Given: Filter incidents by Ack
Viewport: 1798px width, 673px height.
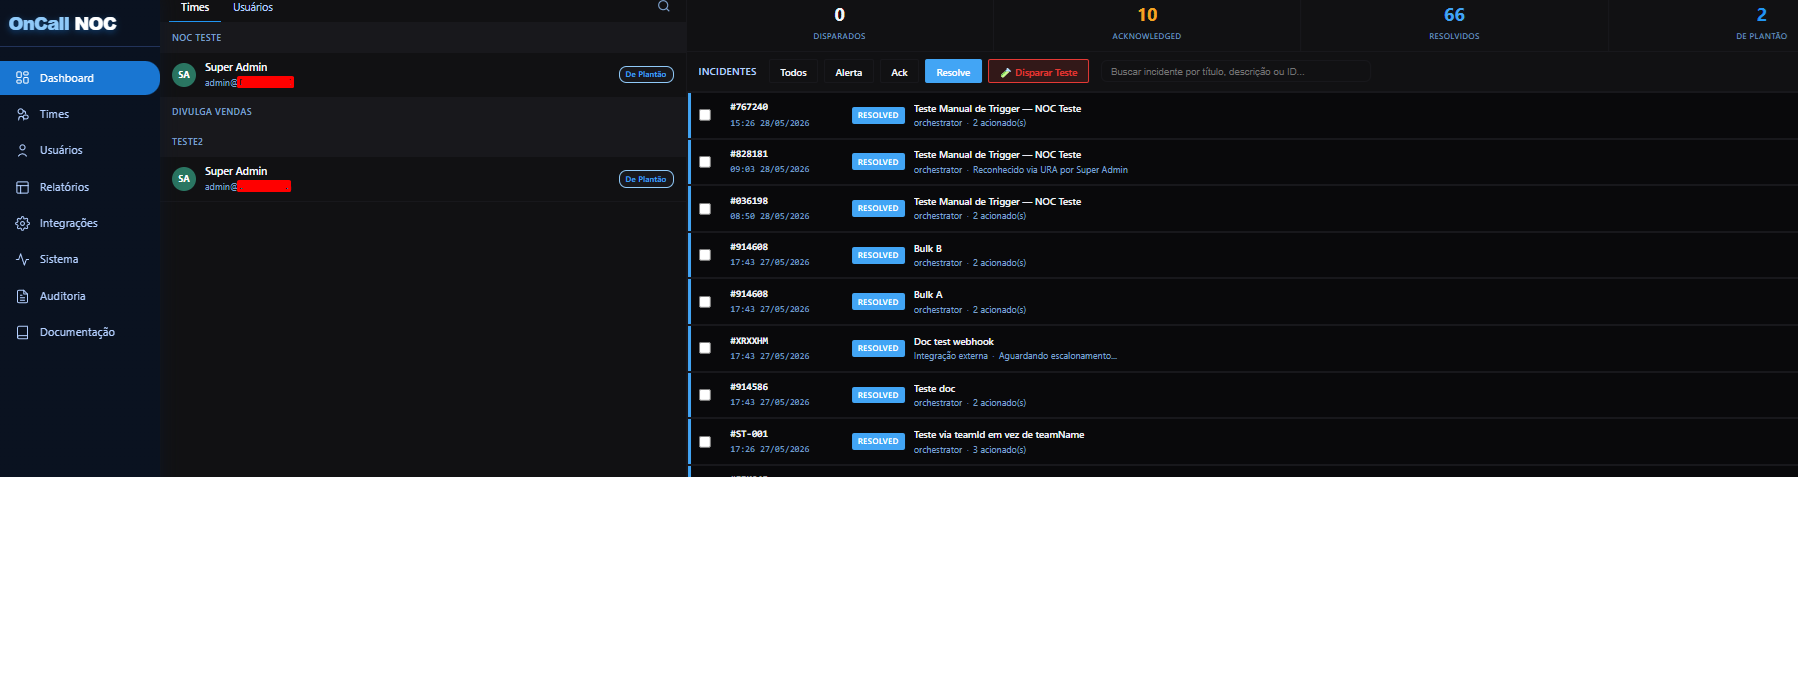Looking at the screenshot, I should (x=899, y=72).
